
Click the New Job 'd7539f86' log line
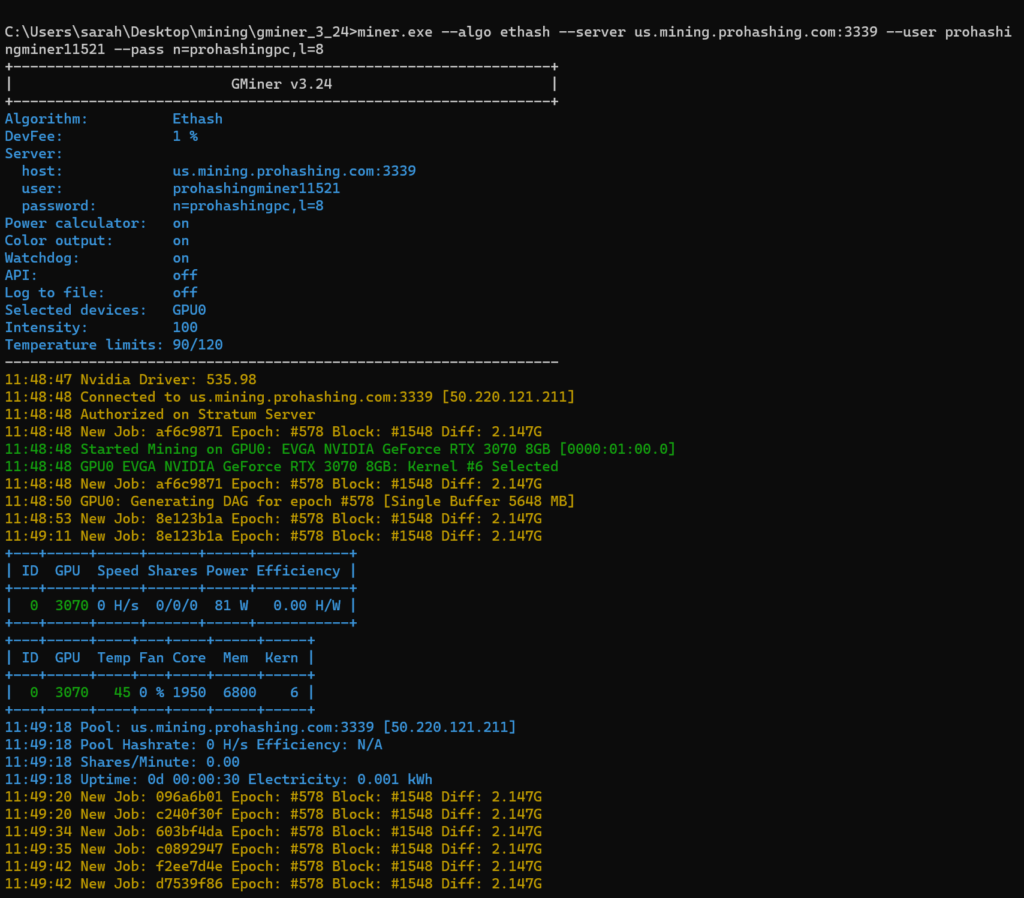[273, 884]
